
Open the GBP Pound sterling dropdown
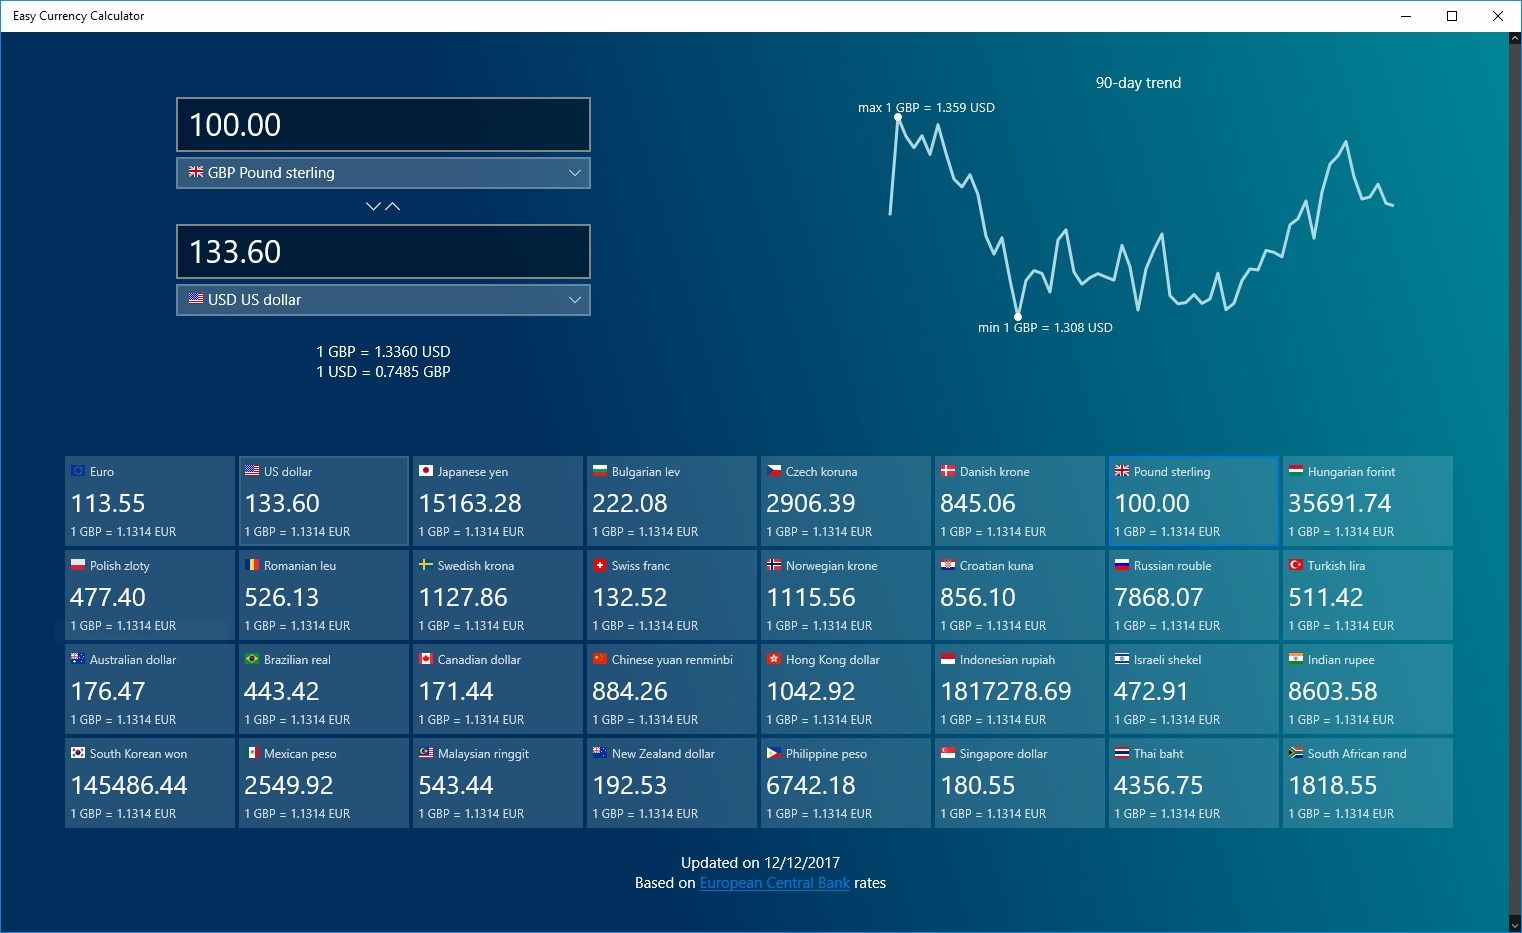pyautogui.click(x=383, y=173)
